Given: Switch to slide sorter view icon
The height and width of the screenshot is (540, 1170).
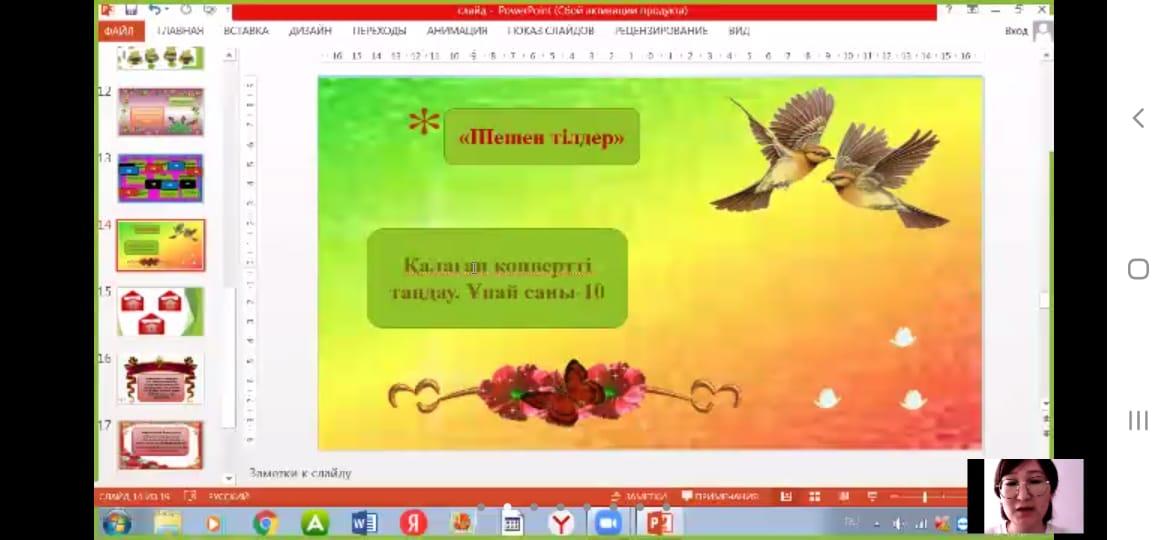Looking at the screenshot, I should click(815, 496).
